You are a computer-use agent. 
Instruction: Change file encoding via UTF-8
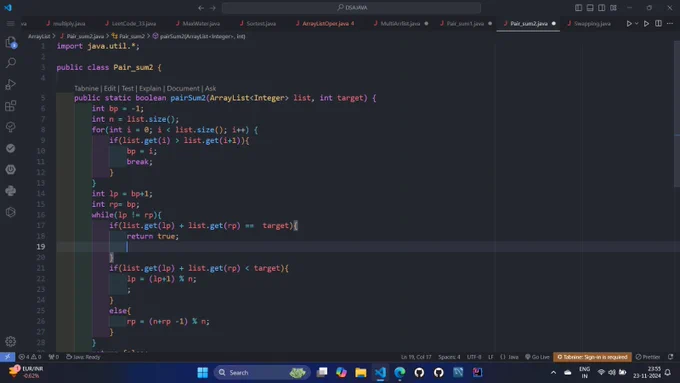[474, 357]
